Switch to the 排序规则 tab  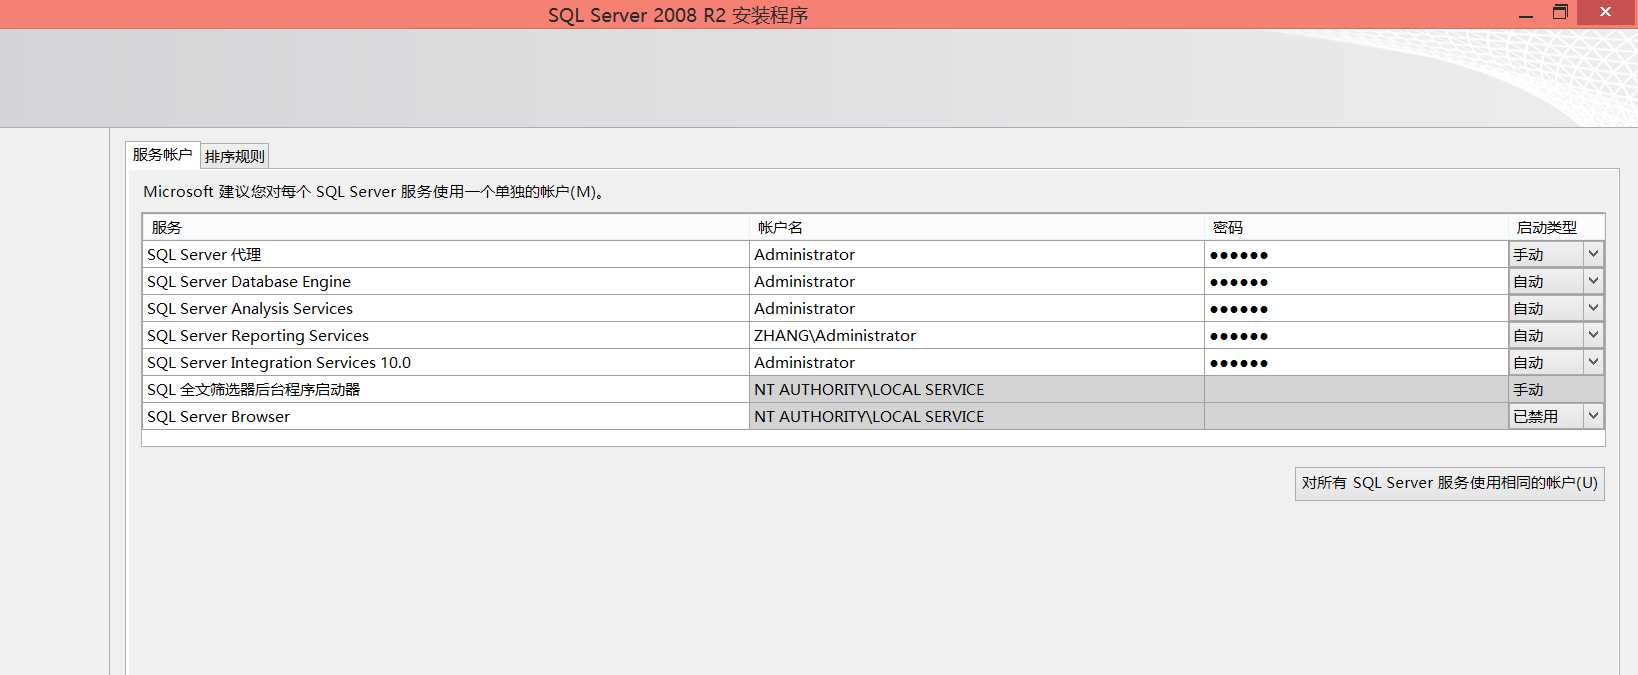(235, 156)
